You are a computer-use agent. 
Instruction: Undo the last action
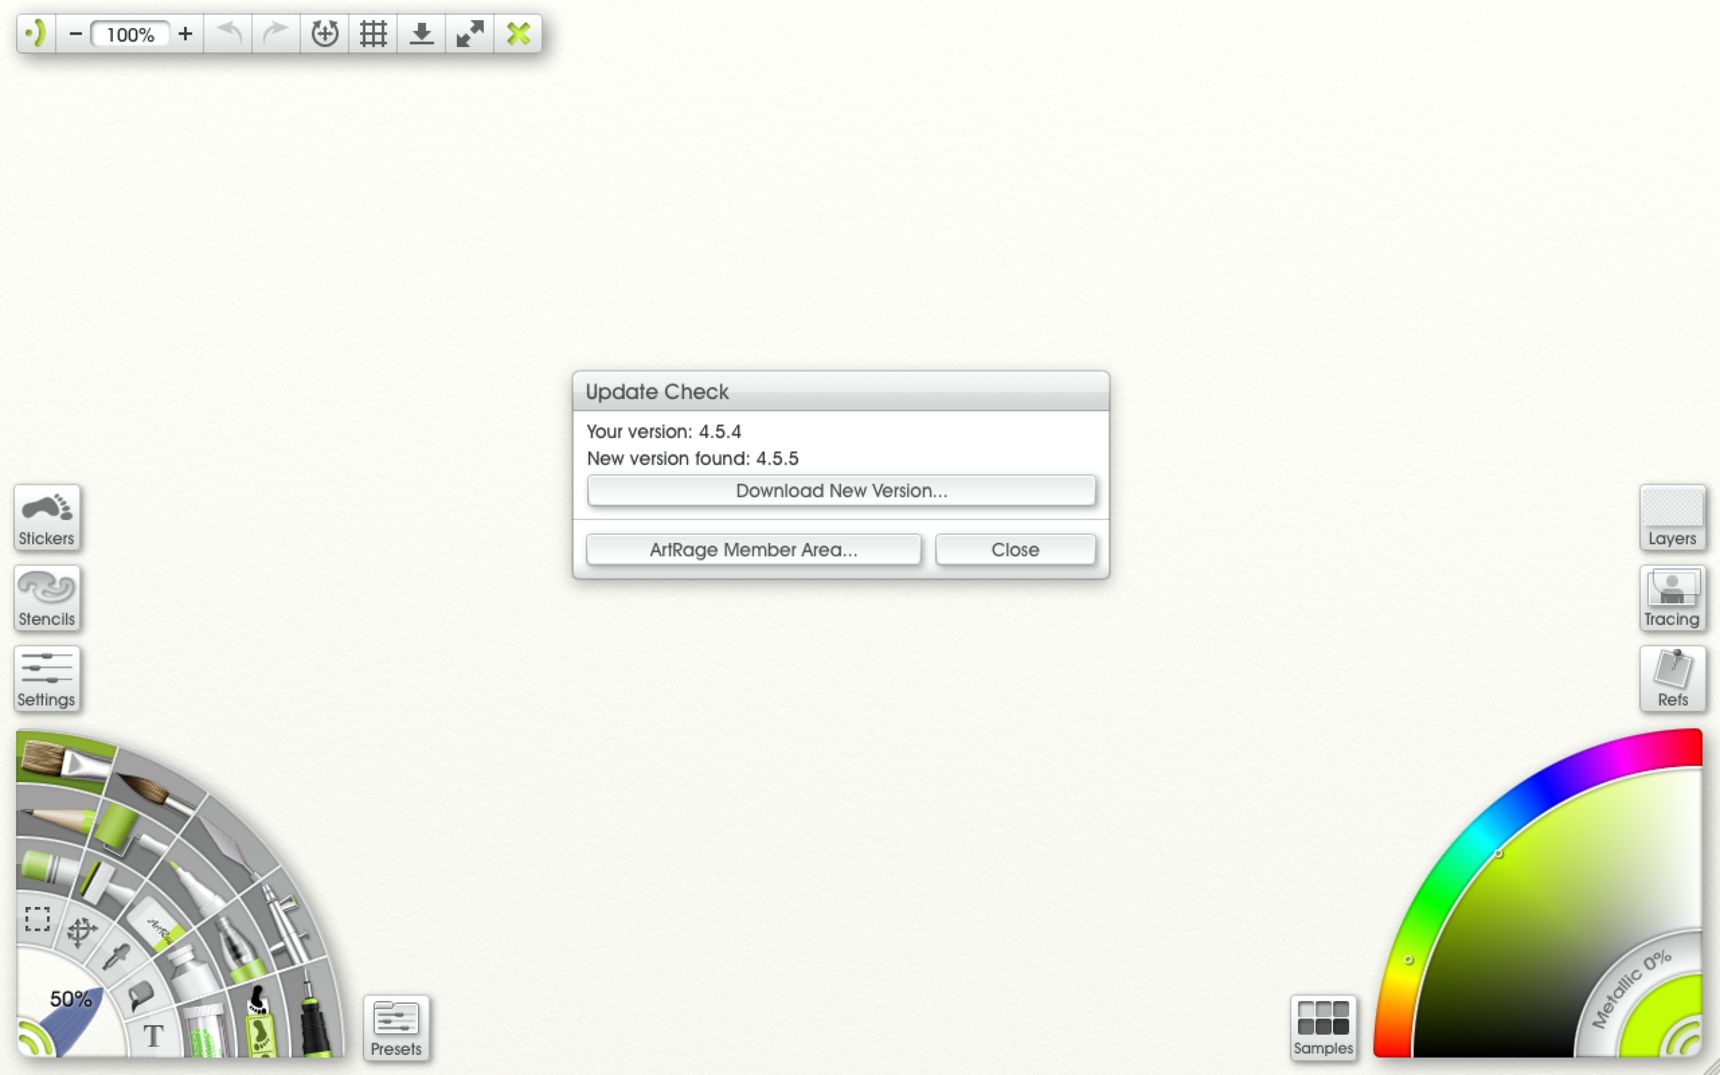229,34
